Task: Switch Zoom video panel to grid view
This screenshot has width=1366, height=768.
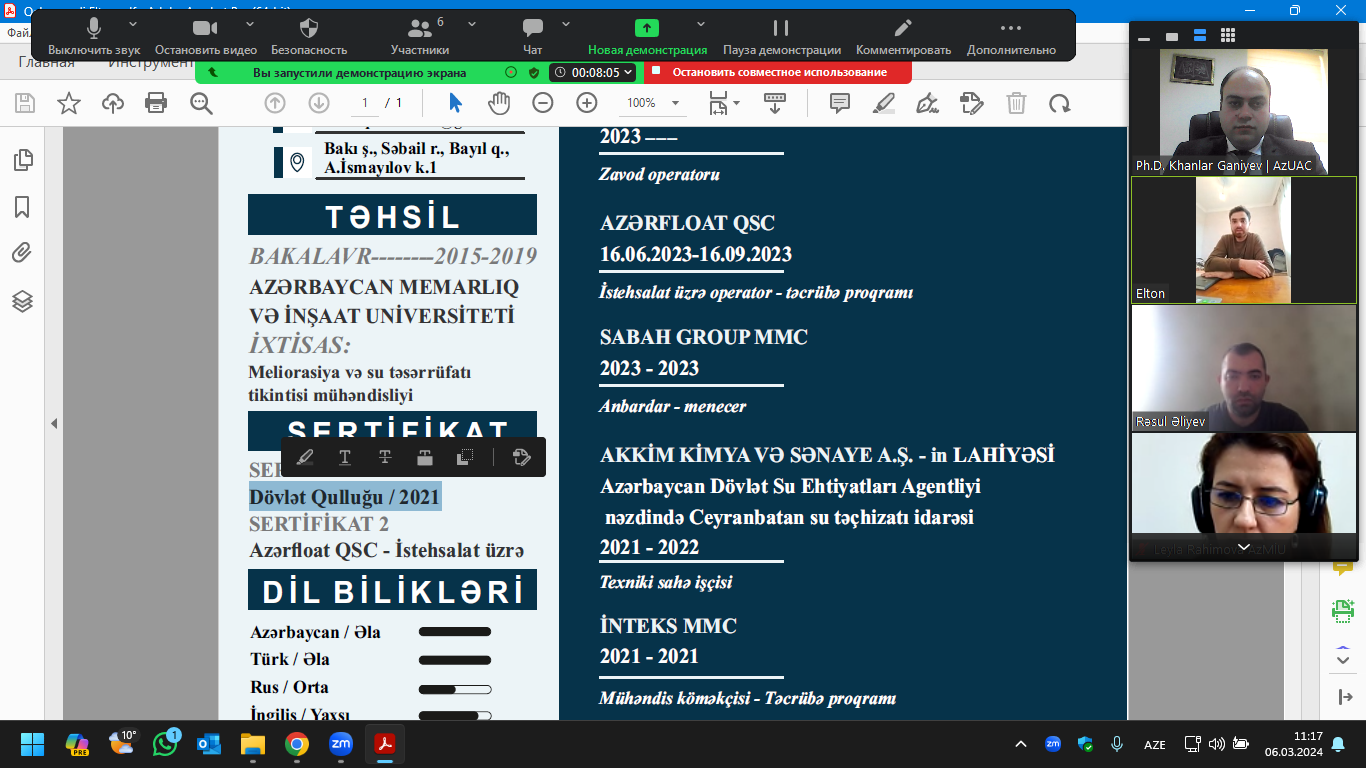Action: click(x=1228, y=35)
